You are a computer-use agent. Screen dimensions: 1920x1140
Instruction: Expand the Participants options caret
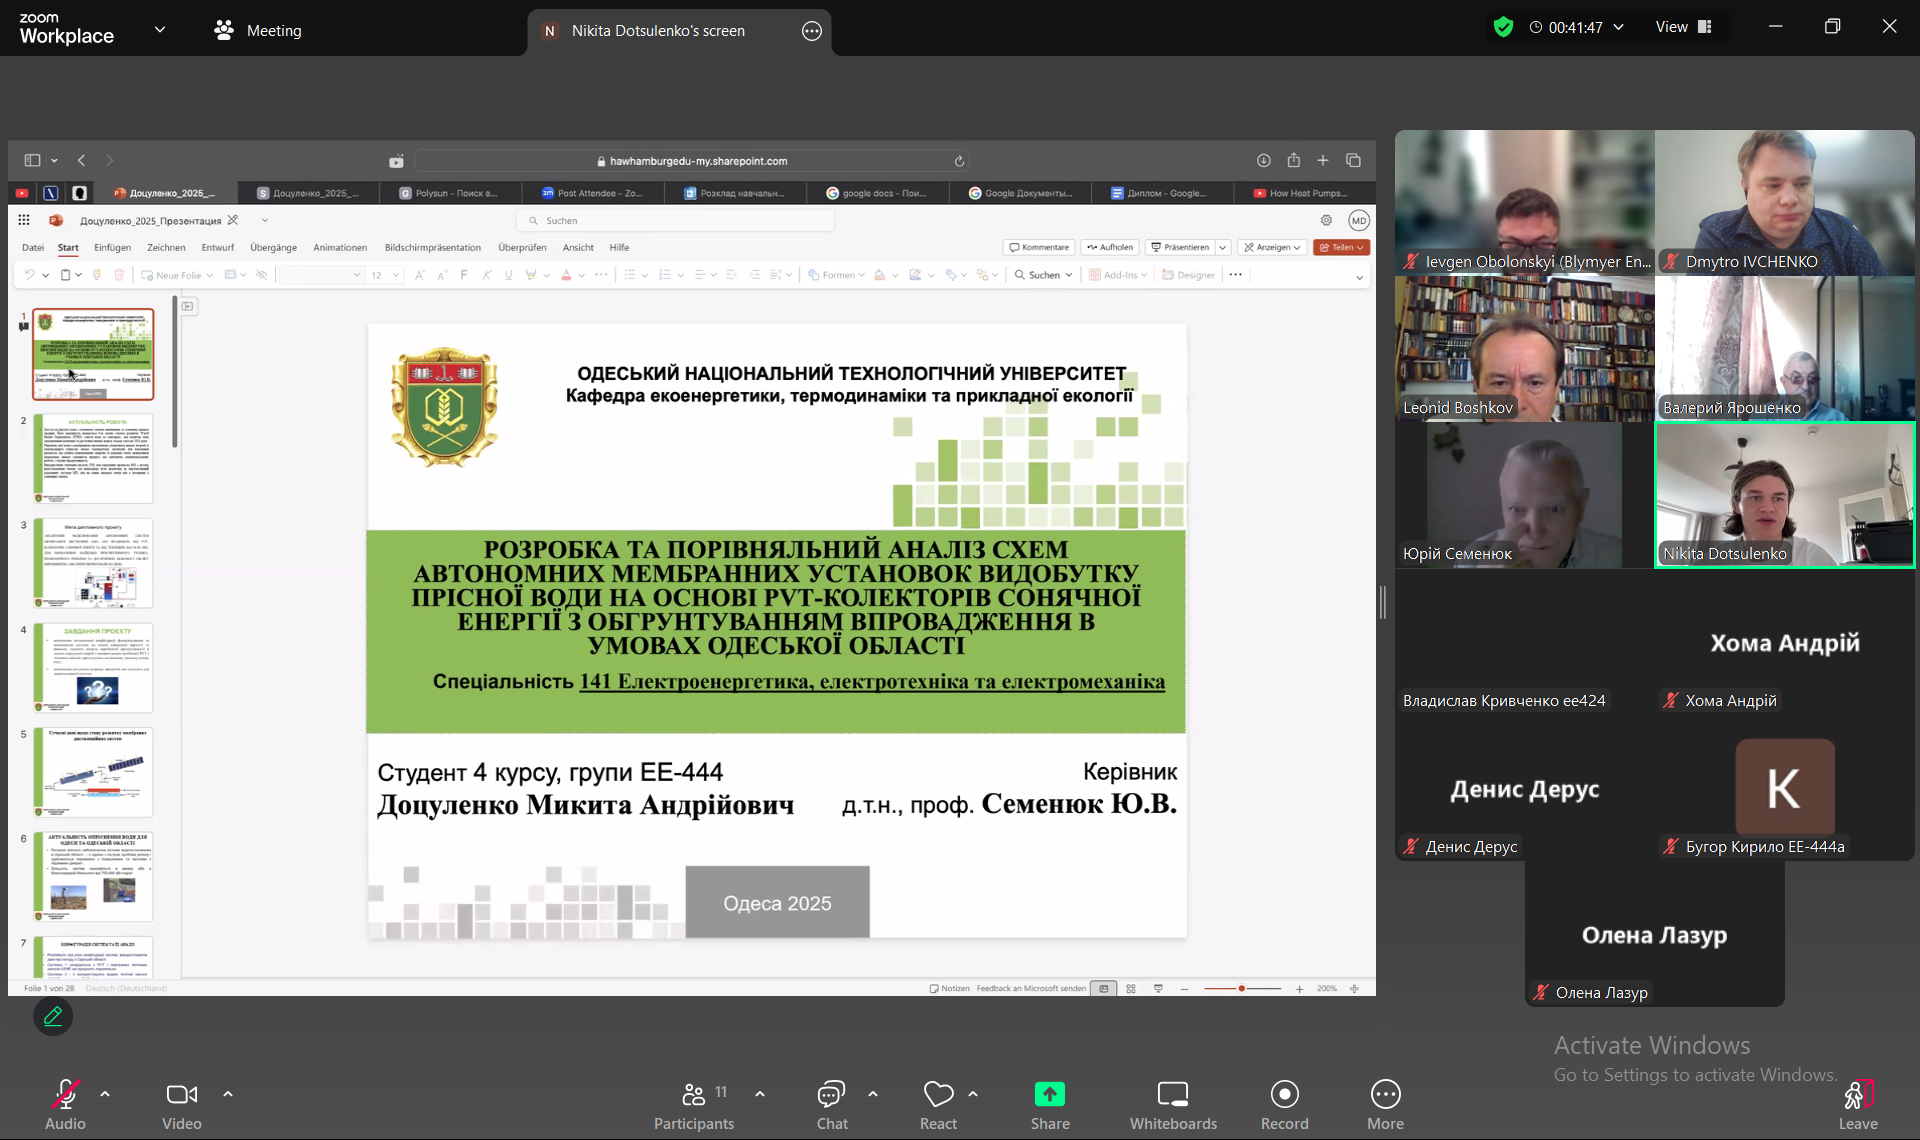(760, 1094)
